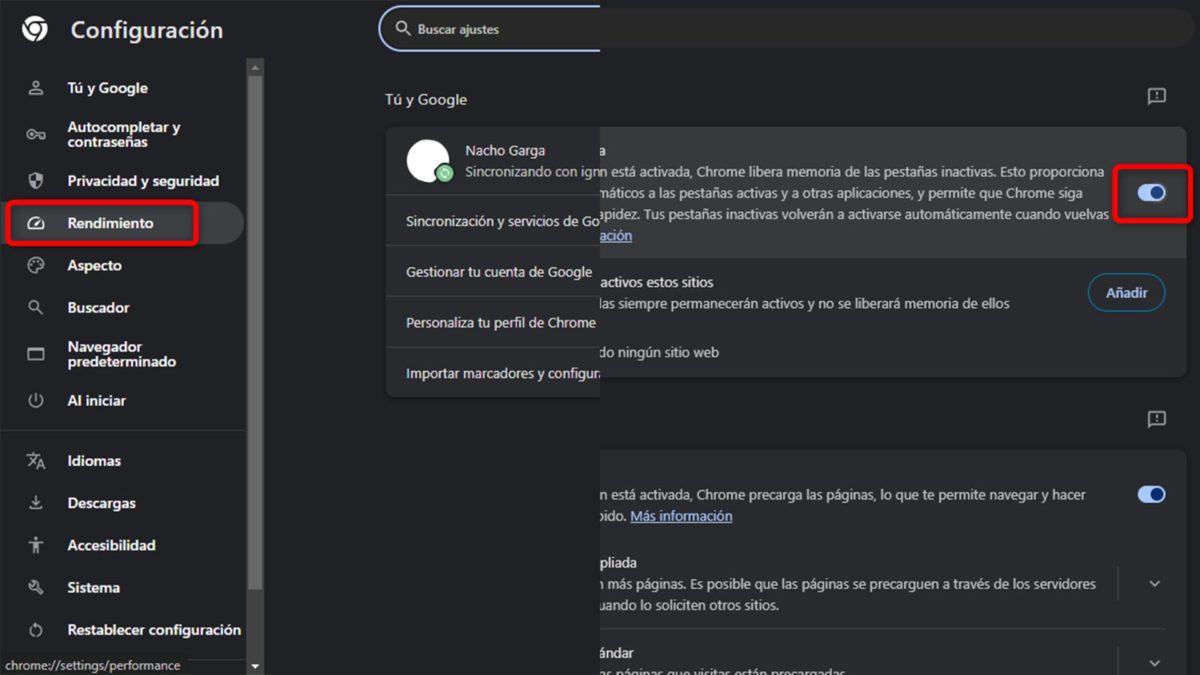Select the Buscador magnifier icon

point(36,307)
